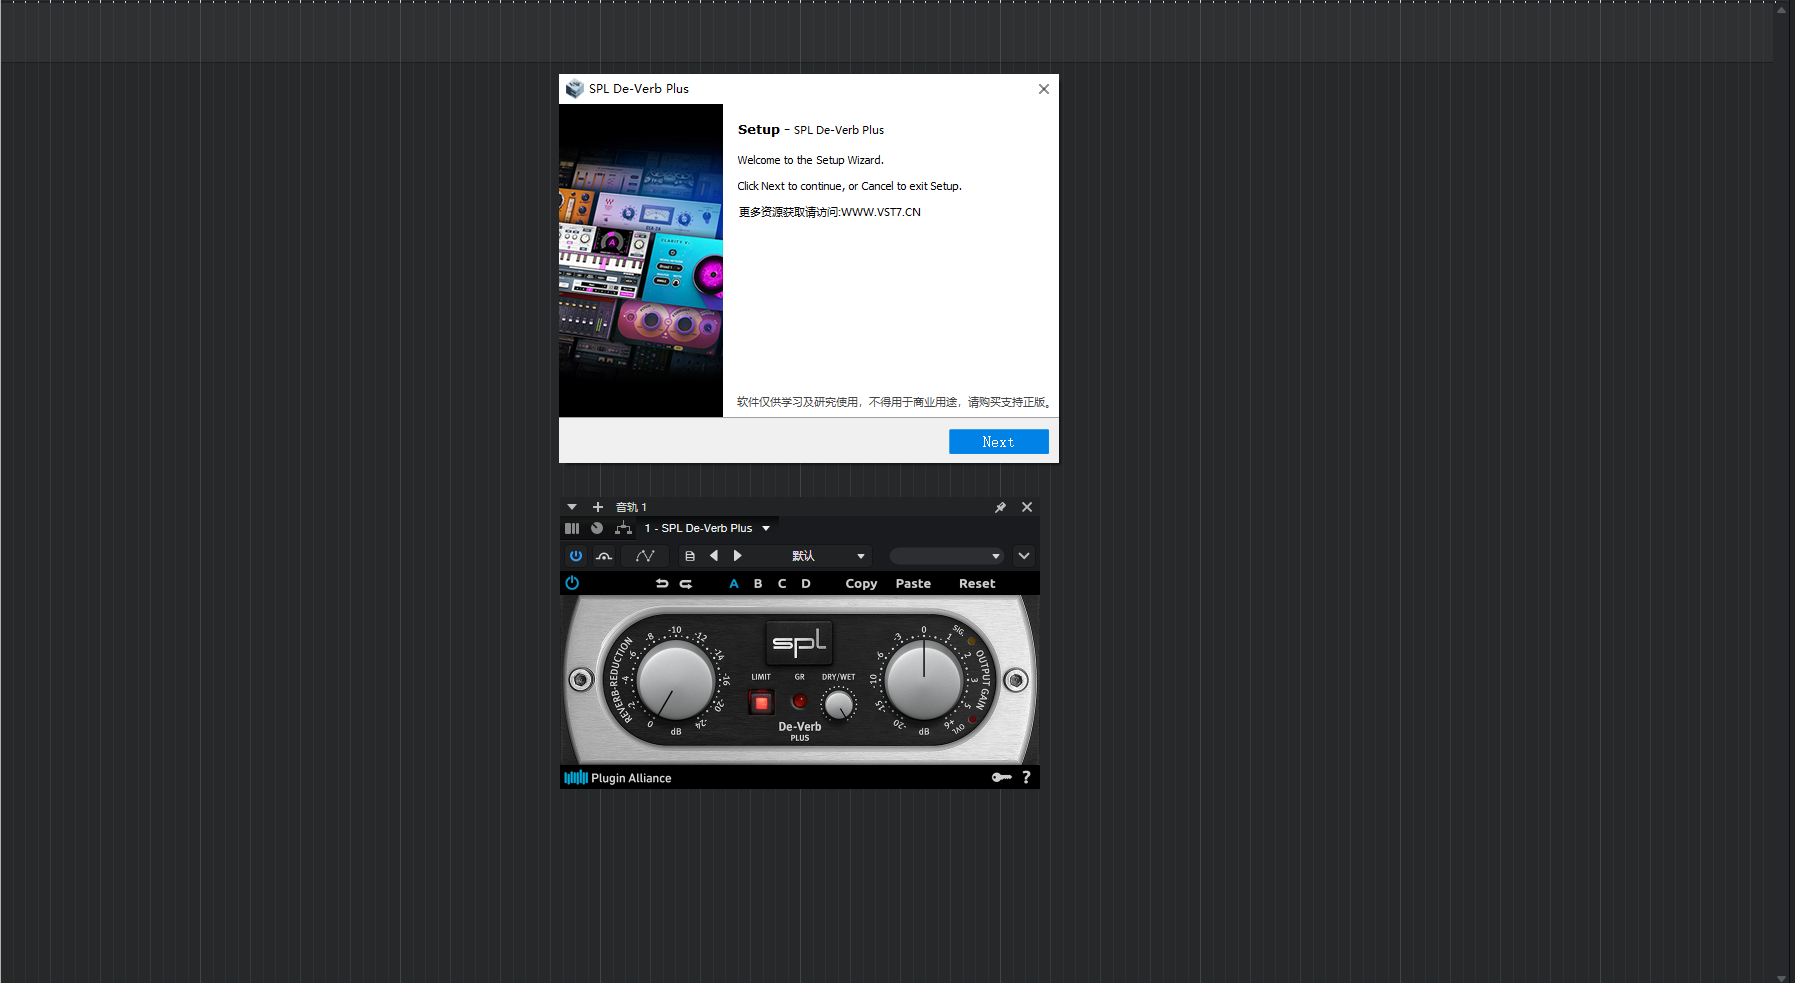Toggle the host plugin power button
The width and height of the screenshot is (1795, 983).
(x=576, y=556)
